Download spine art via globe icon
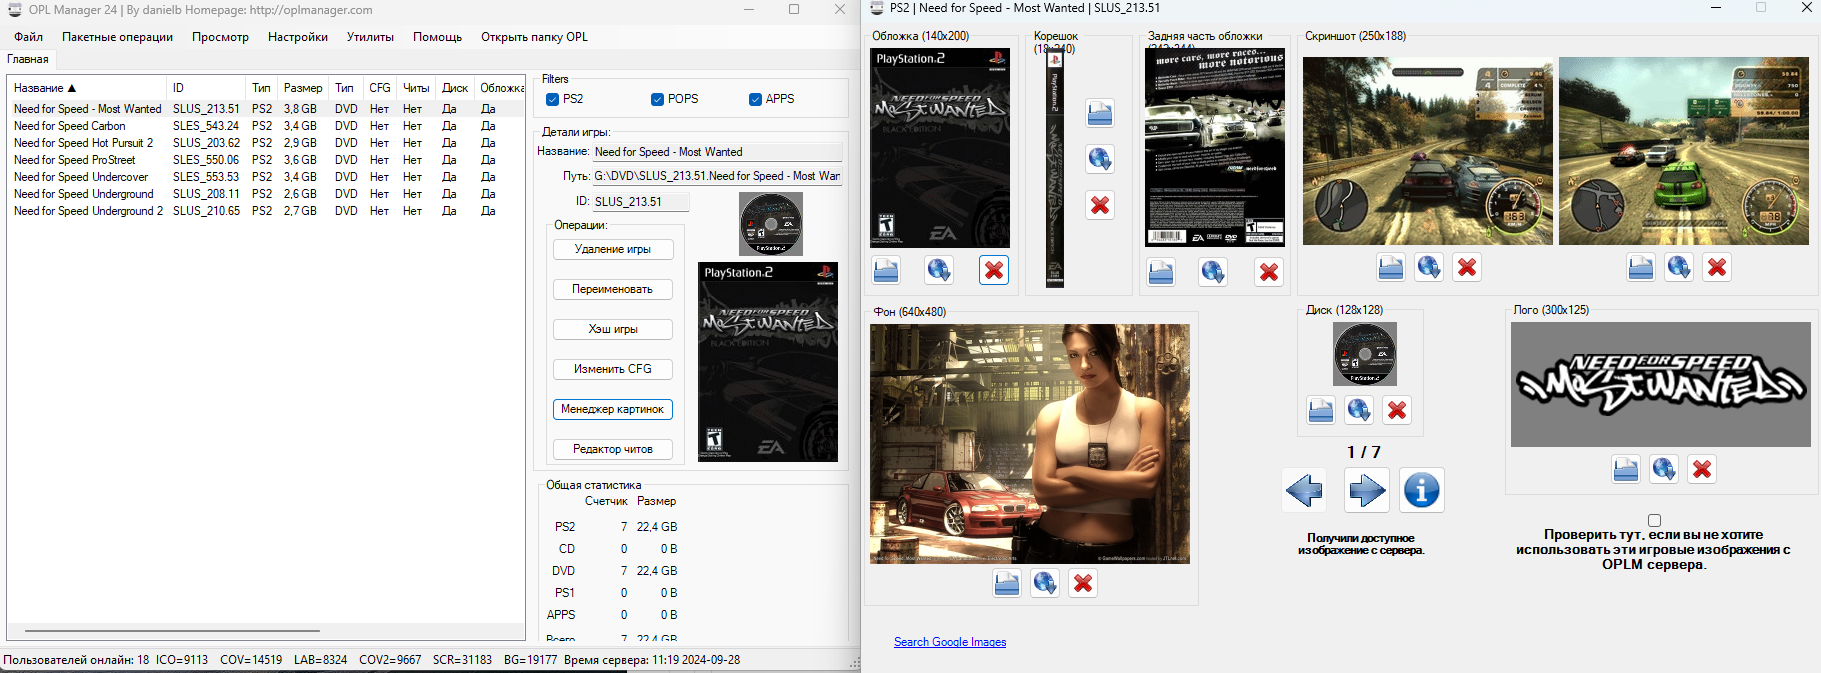Image resolution: width=1821 pixels, height=673 pixels. point(1100,159)
